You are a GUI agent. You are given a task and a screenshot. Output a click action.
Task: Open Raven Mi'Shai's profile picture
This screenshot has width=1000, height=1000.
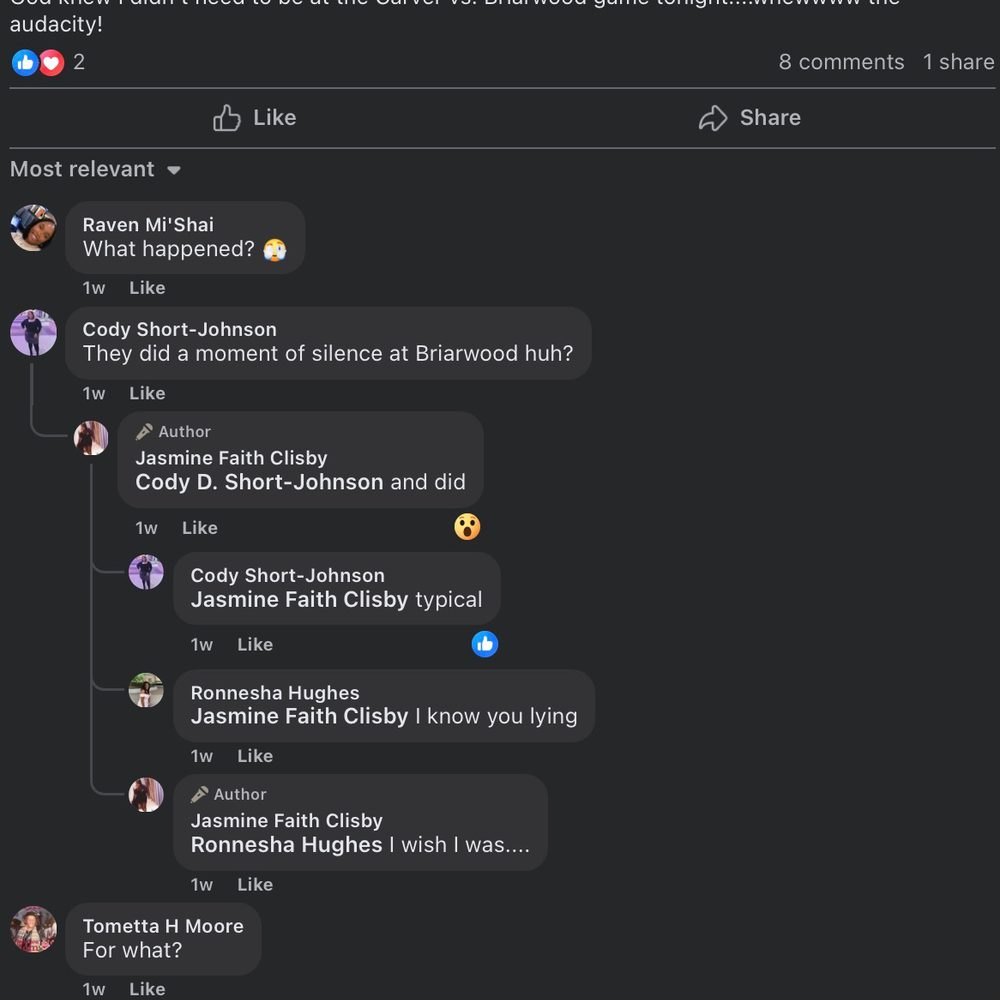click(33, 228)
